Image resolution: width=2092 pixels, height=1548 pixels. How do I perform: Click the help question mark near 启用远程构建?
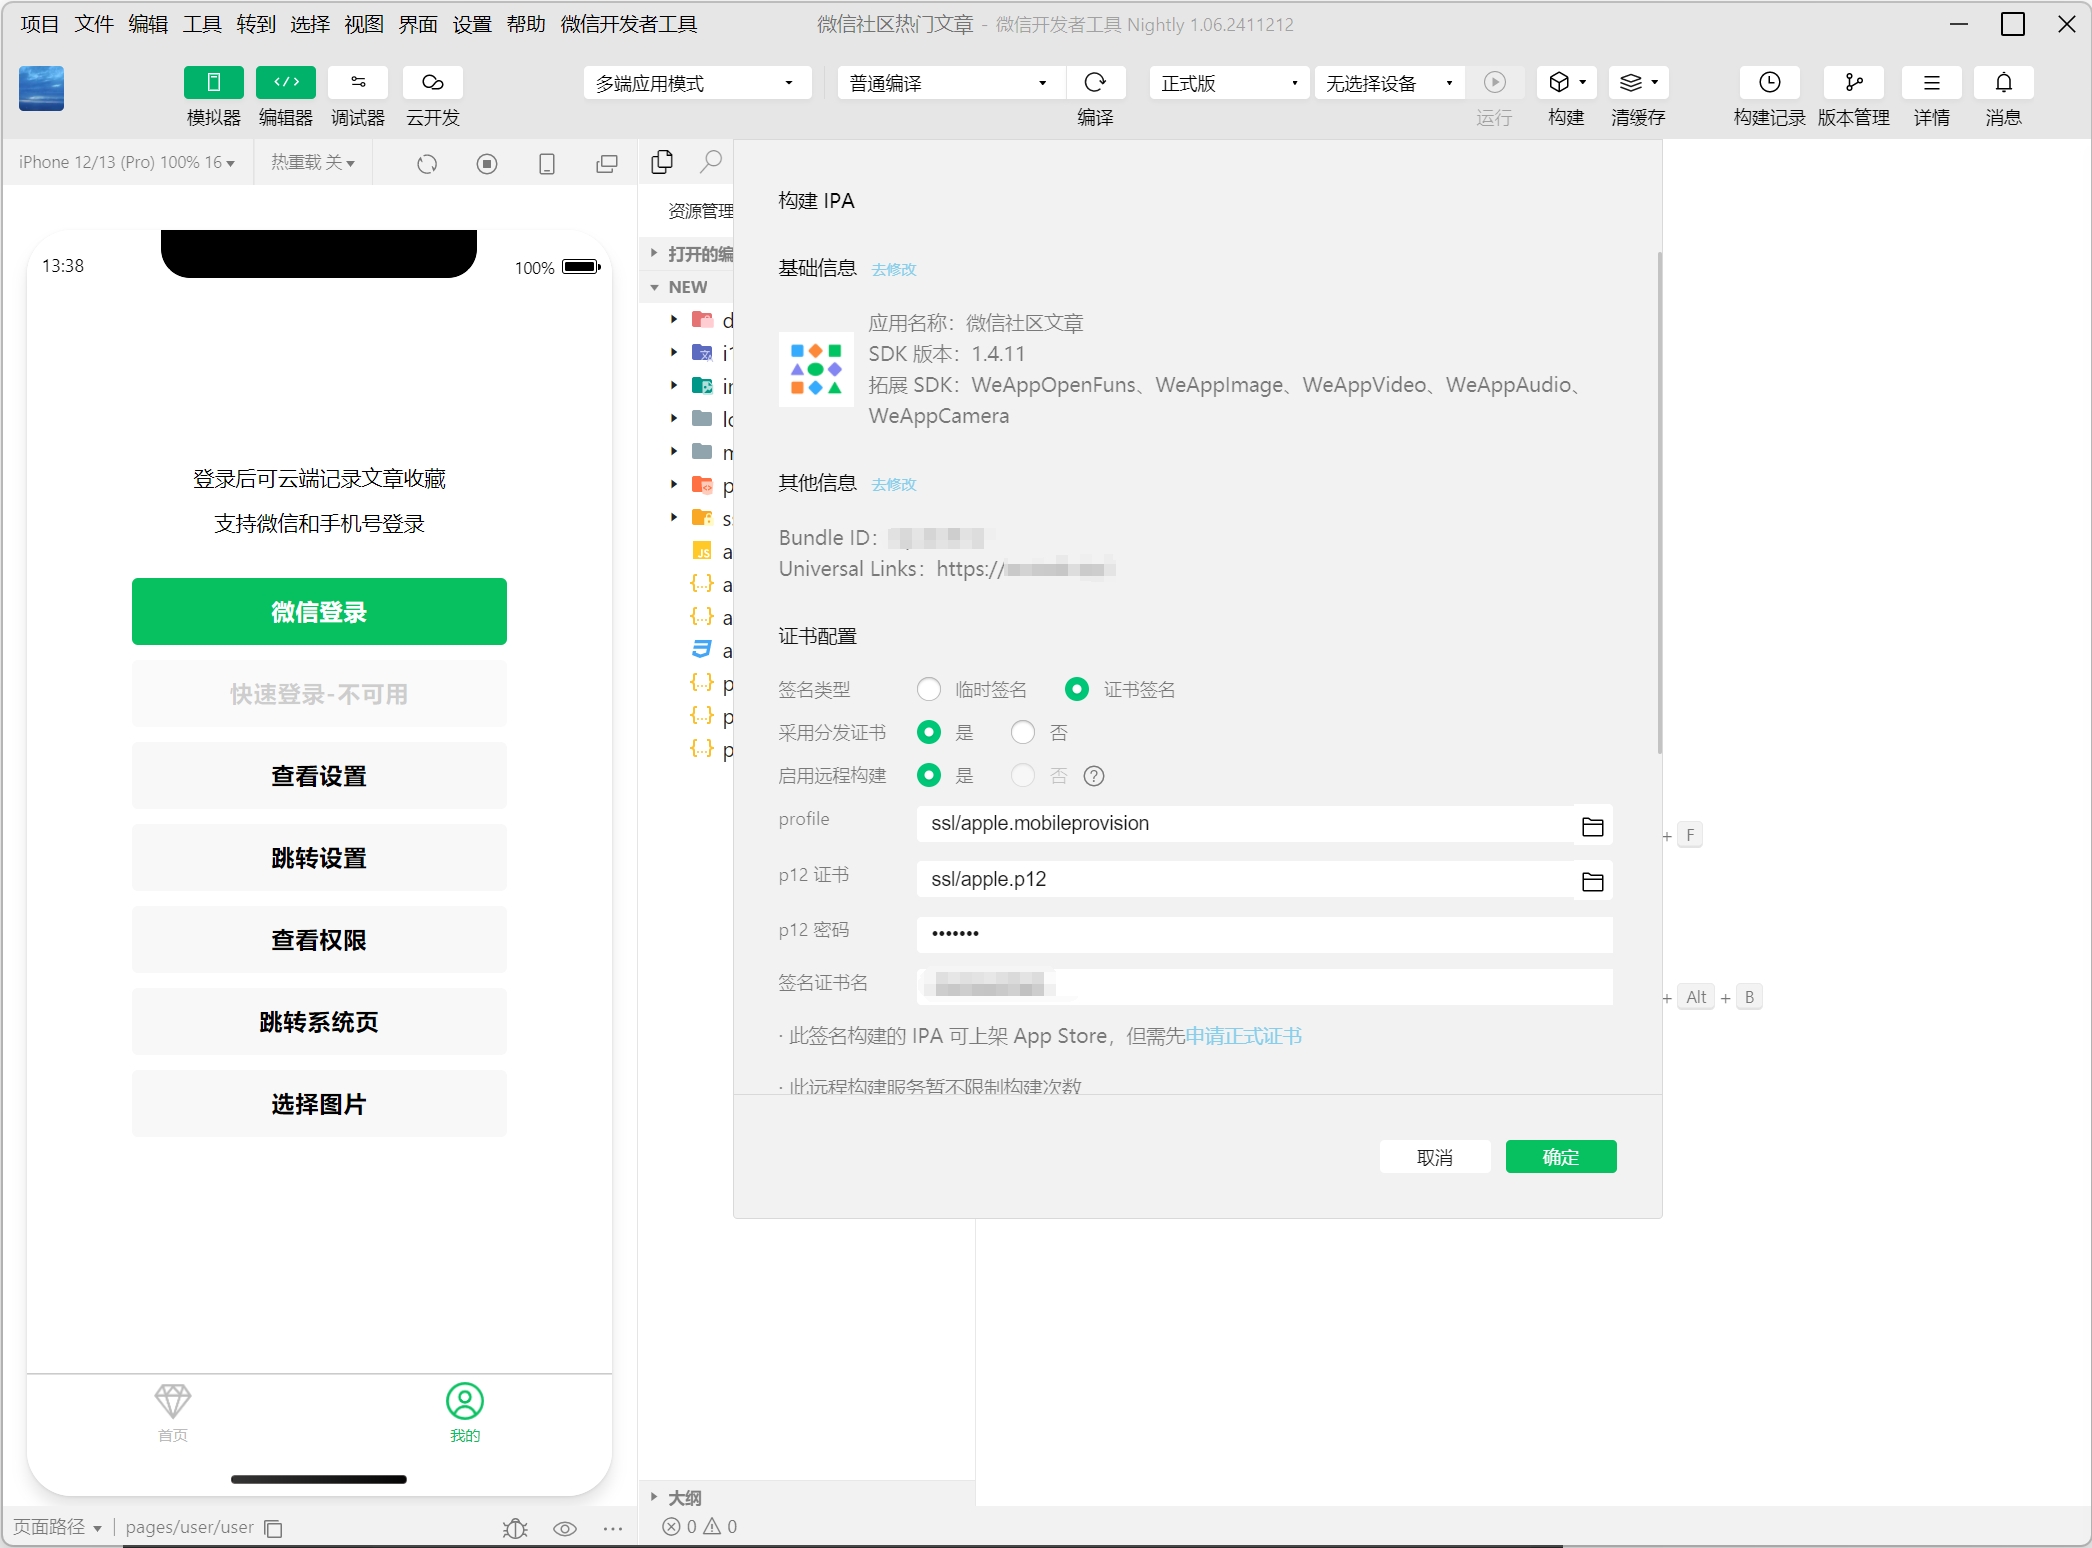1094,776
